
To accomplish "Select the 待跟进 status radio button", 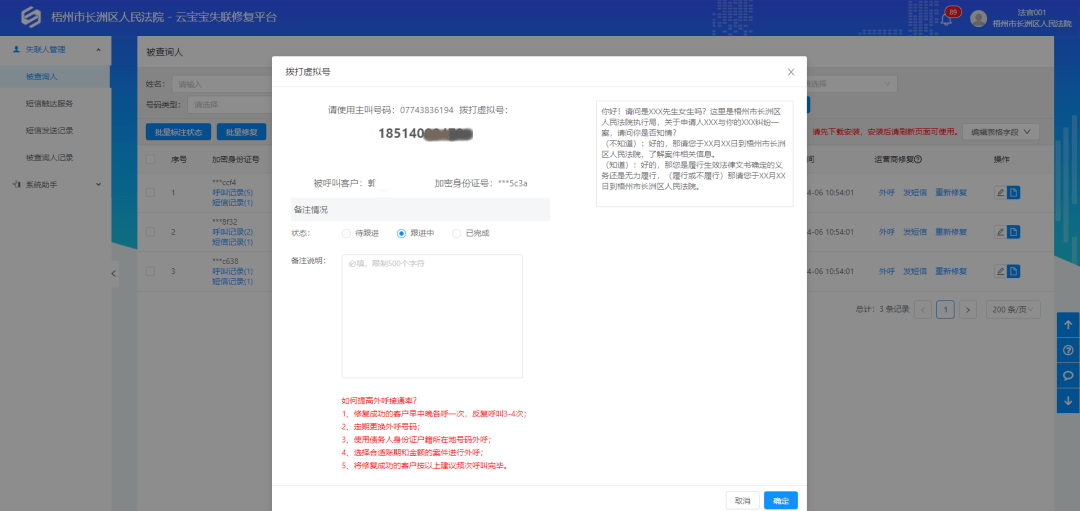I will (x=347, y=233).
